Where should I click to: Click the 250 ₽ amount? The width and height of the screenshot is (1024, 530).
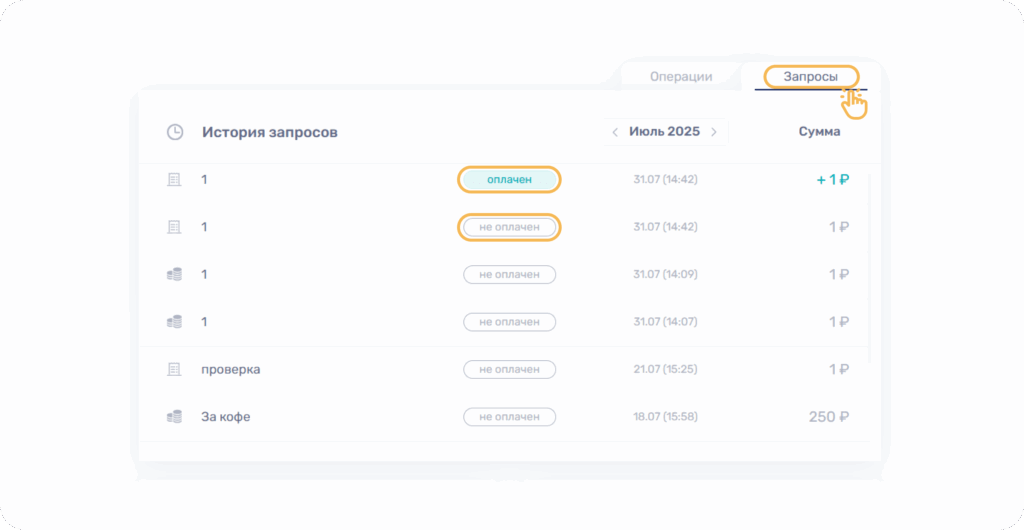(829, 416)
